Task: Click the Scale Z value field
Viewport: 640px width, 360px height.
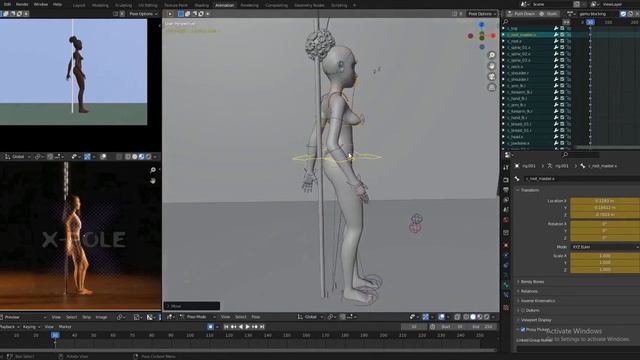Action: [605, 269]
